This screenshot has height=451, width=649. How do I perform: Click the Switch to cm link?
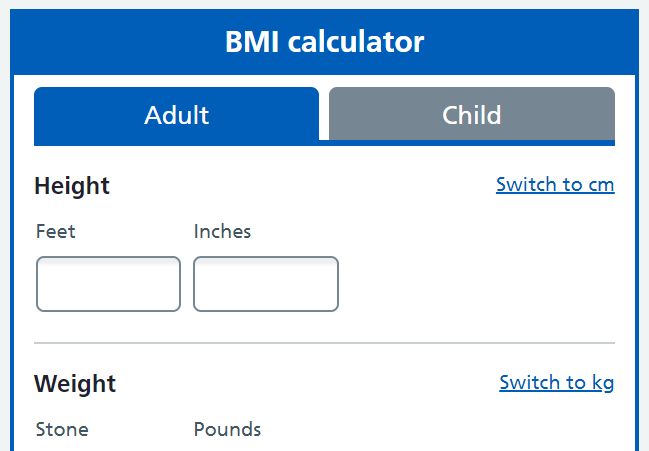pos(555,185)
